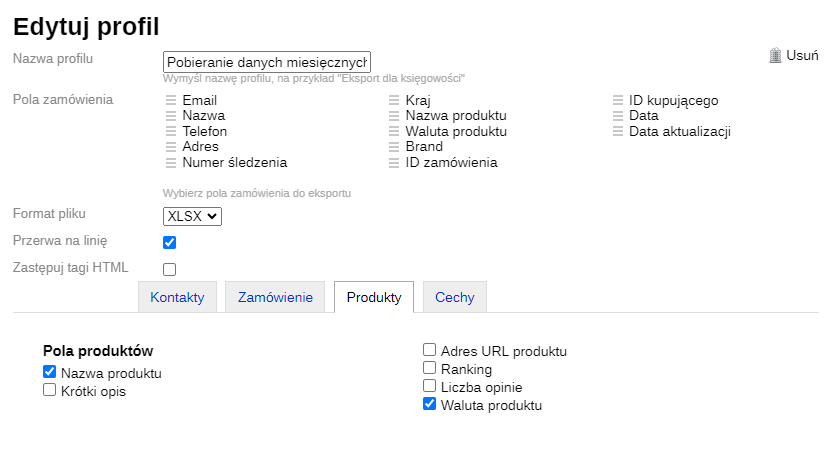Click the drag handle icon beside Email
Image resolution: width=829 pixels, height=464 pixels.
[x=170, y=101]
